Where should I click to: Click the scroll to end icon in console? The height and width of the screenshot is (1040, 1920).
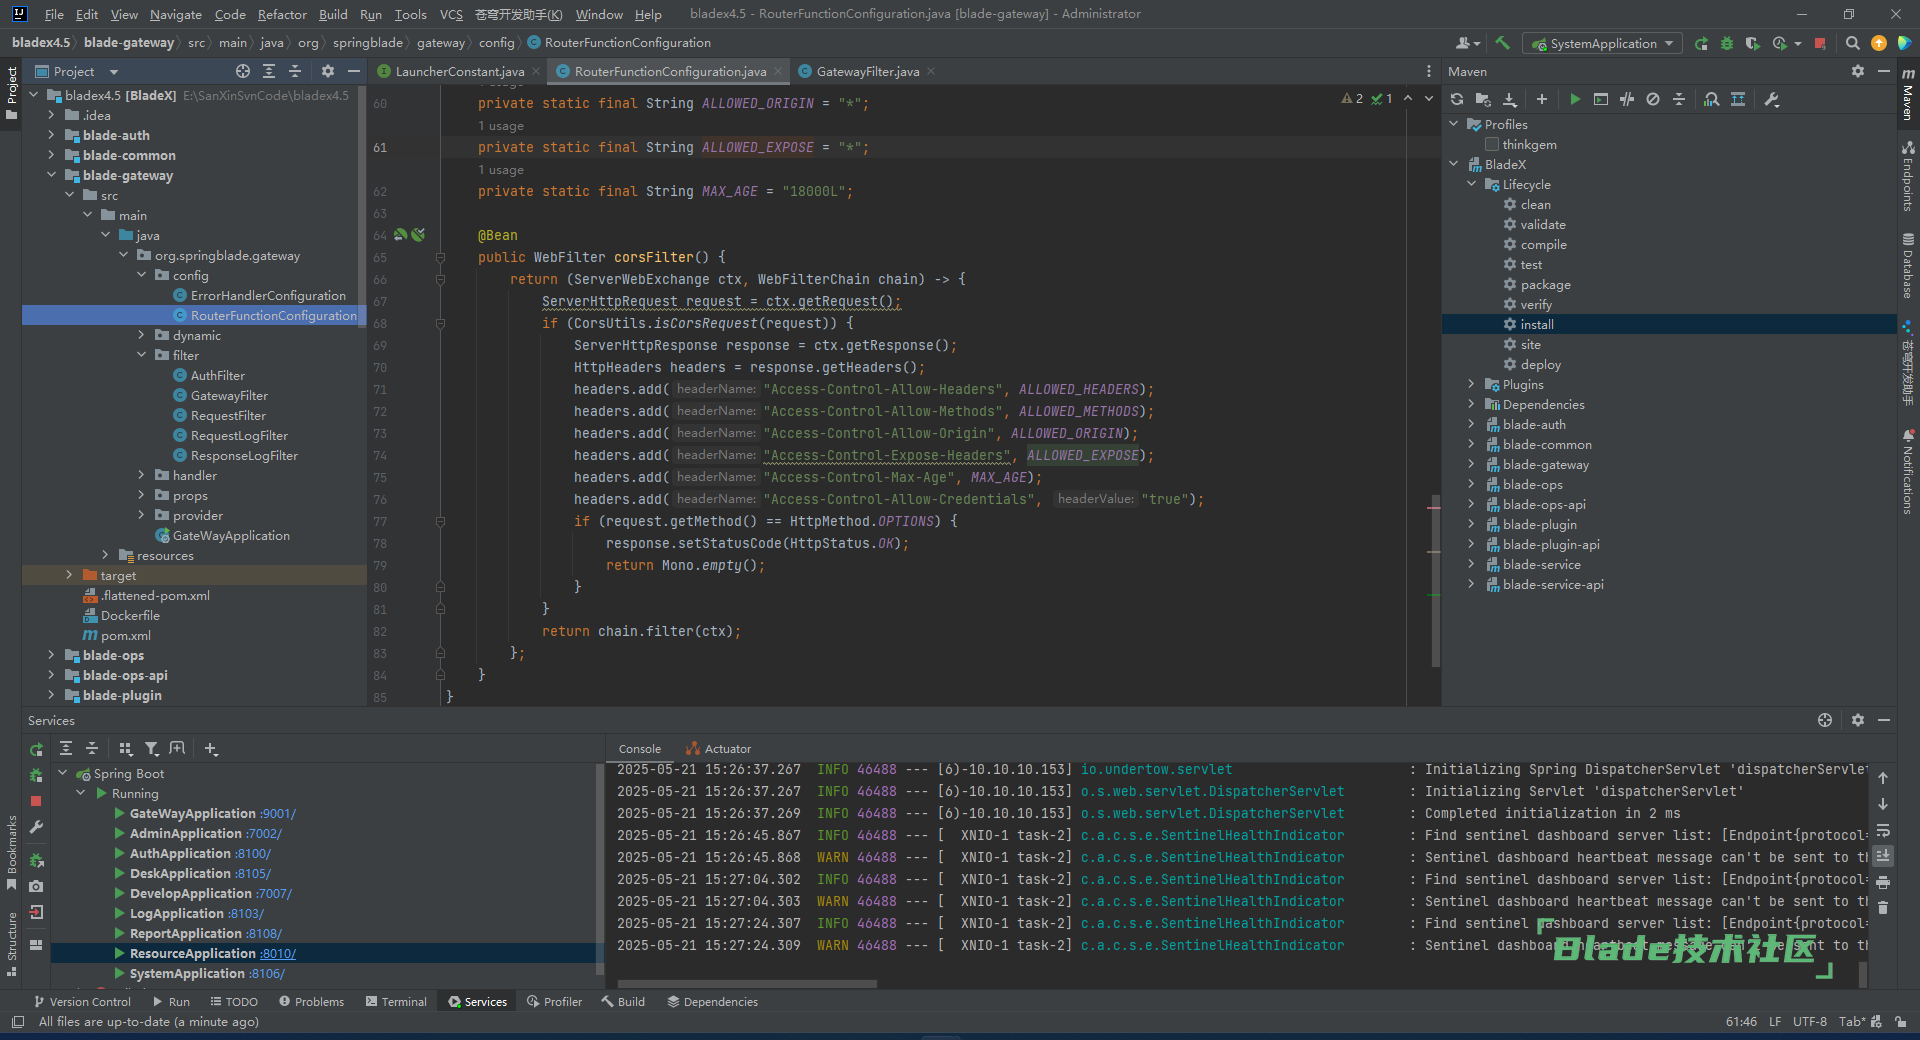[x=1883, y=856]
